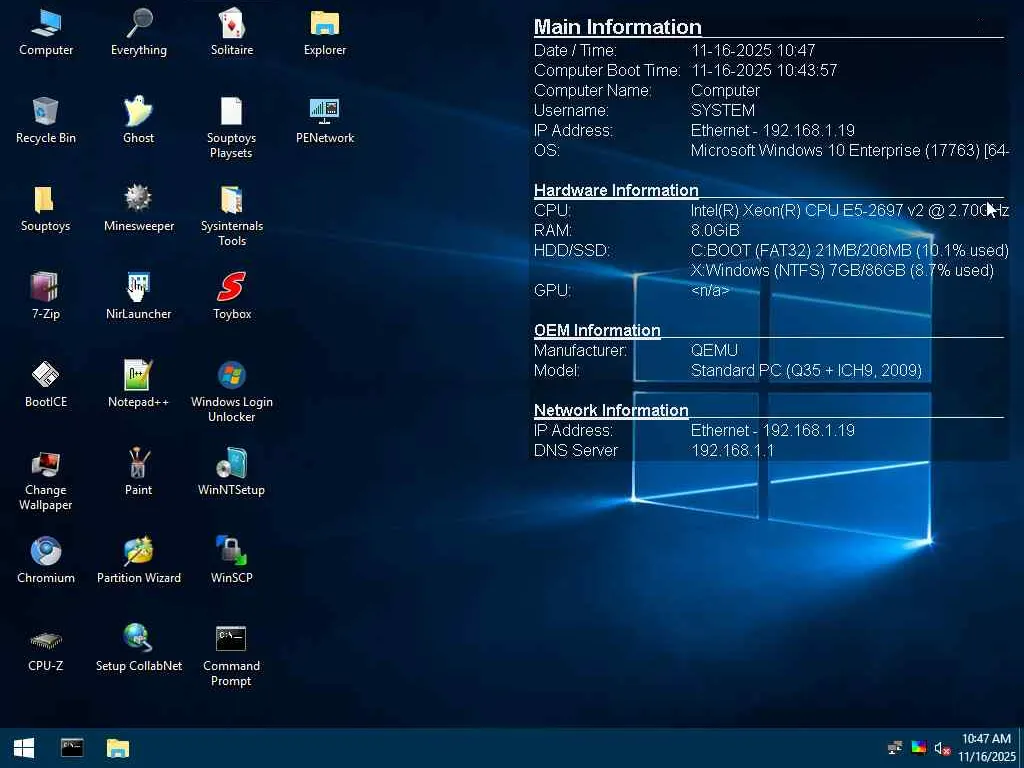
Task: Open the Toybox shortcut
Action: pyautogui.click(x=232, y=296)
